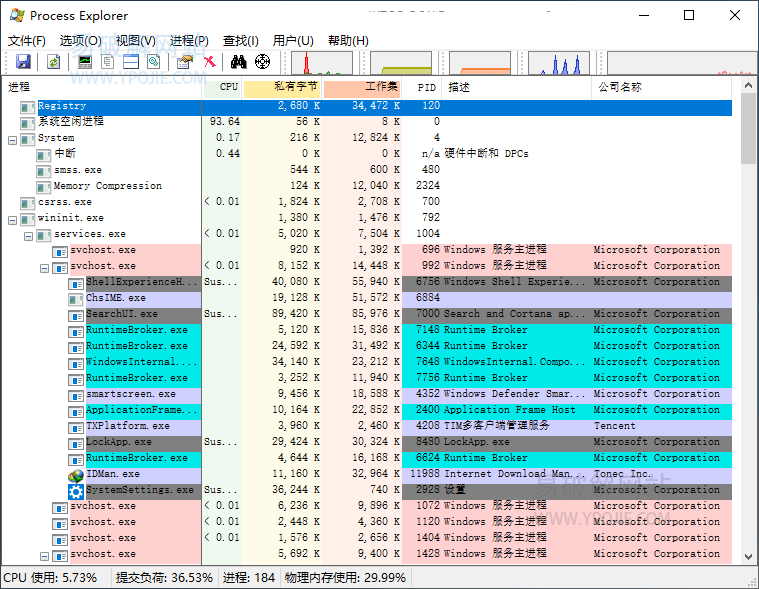Click the red X Kill Process icon
The height and width of the screenshot is (589, 759).
(x=210, y=62)
